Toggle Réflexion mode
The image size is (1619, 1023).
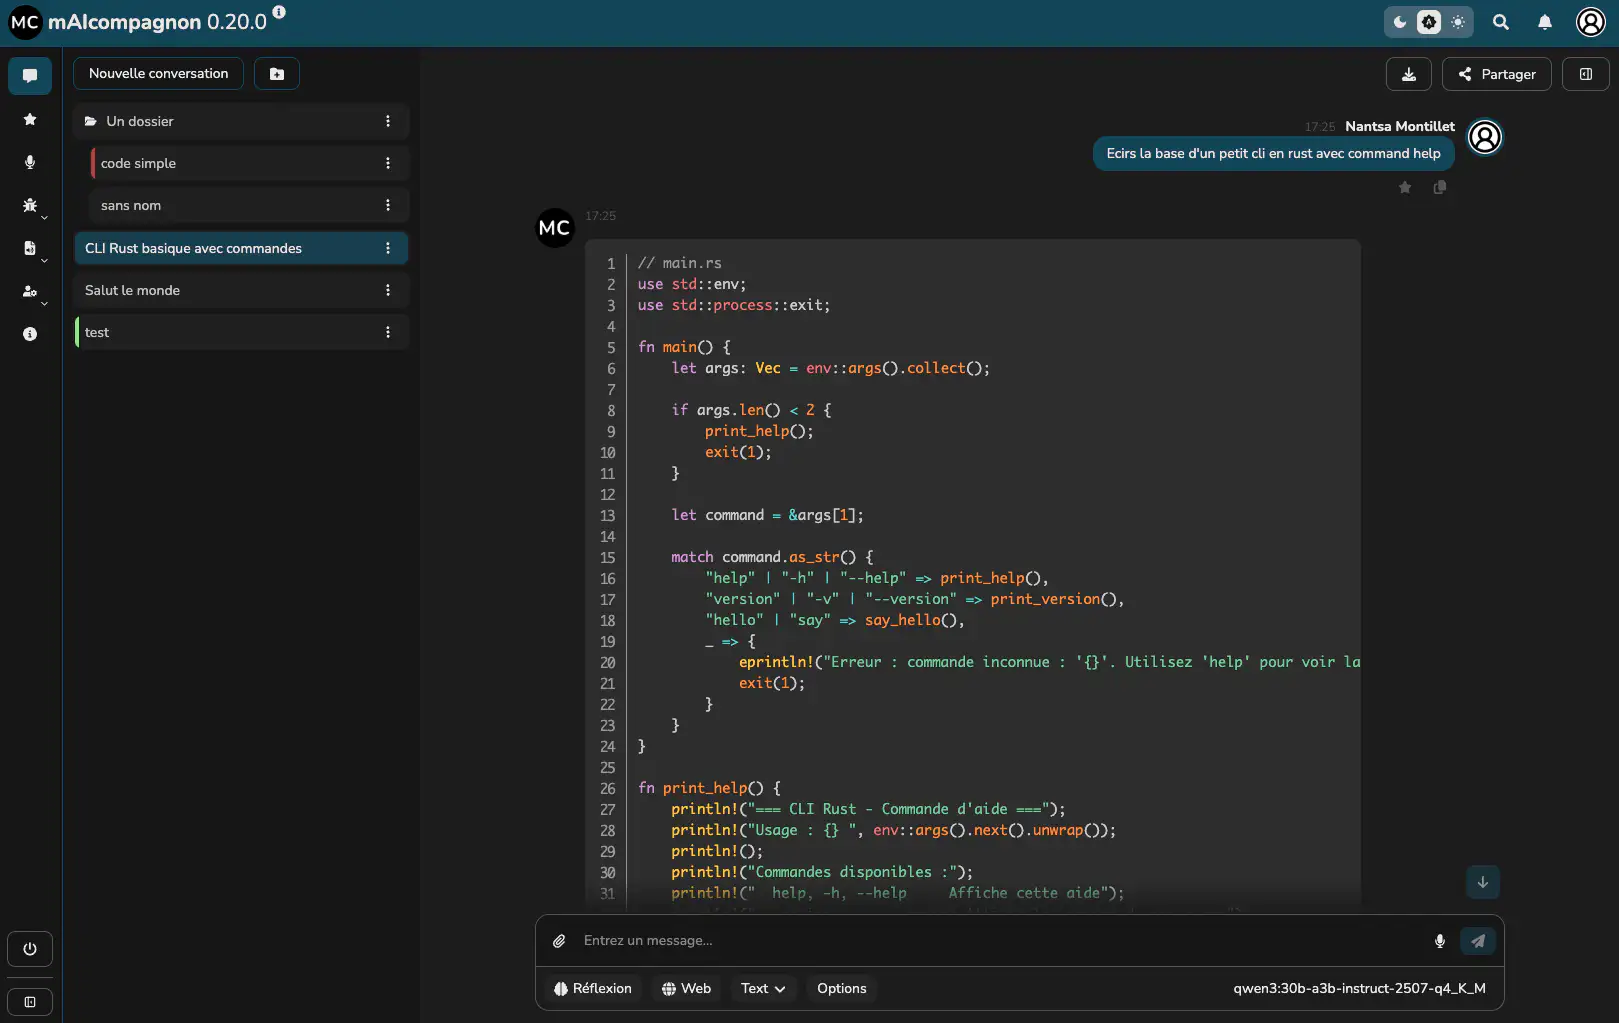(593, 988)
